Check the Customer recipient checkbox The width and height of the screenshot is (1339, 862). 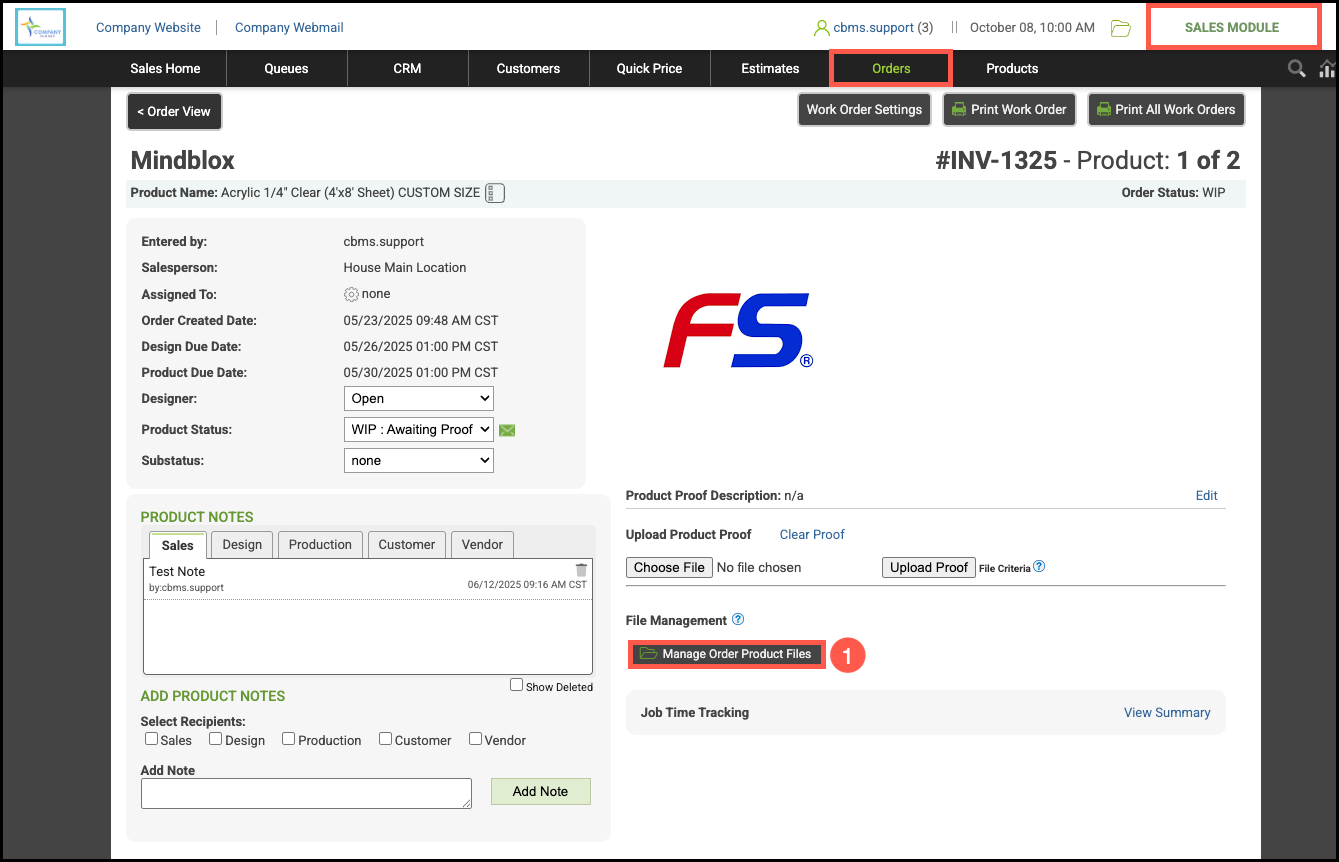pyautogui.click(x=385, y=739)
